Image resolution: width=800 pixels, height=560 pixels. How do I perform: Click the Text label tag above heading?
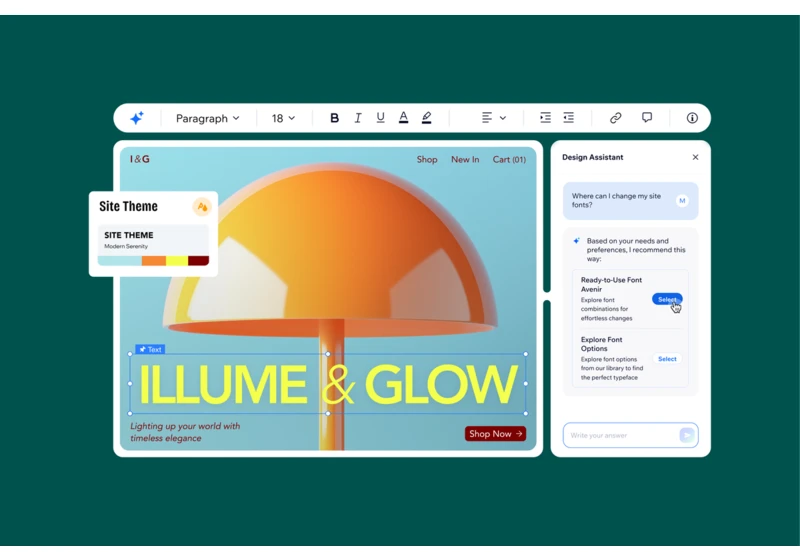[150, 349]
